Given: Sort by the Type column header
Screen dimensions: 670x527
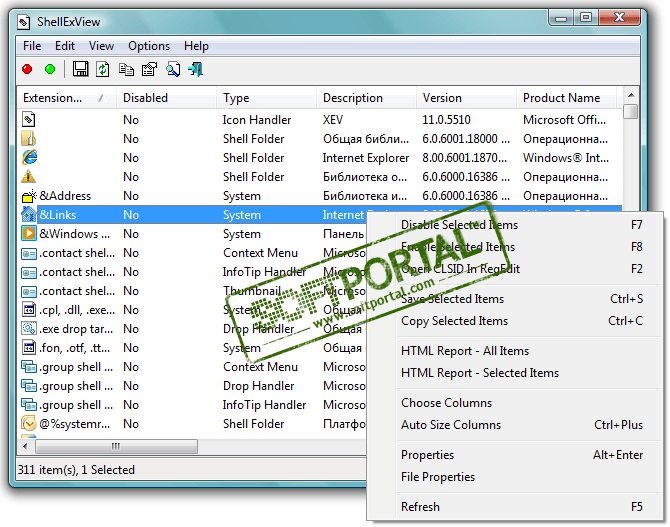Looking at the screenshot, I should pyautogui.click(x=267, y=98).
